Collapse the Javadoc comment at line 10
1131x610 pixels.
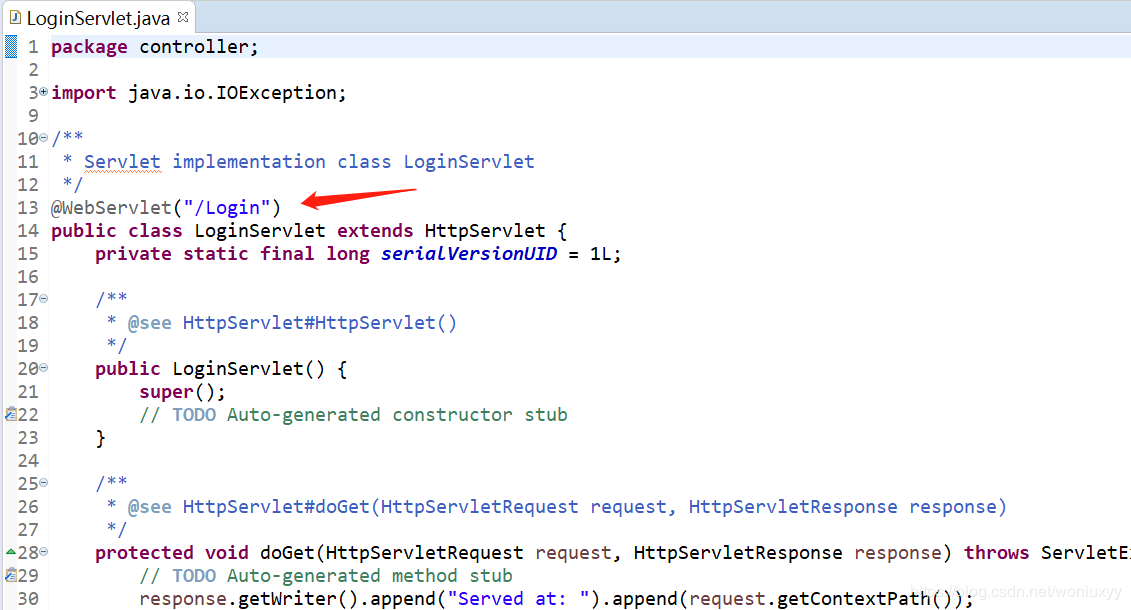[43, 137]
